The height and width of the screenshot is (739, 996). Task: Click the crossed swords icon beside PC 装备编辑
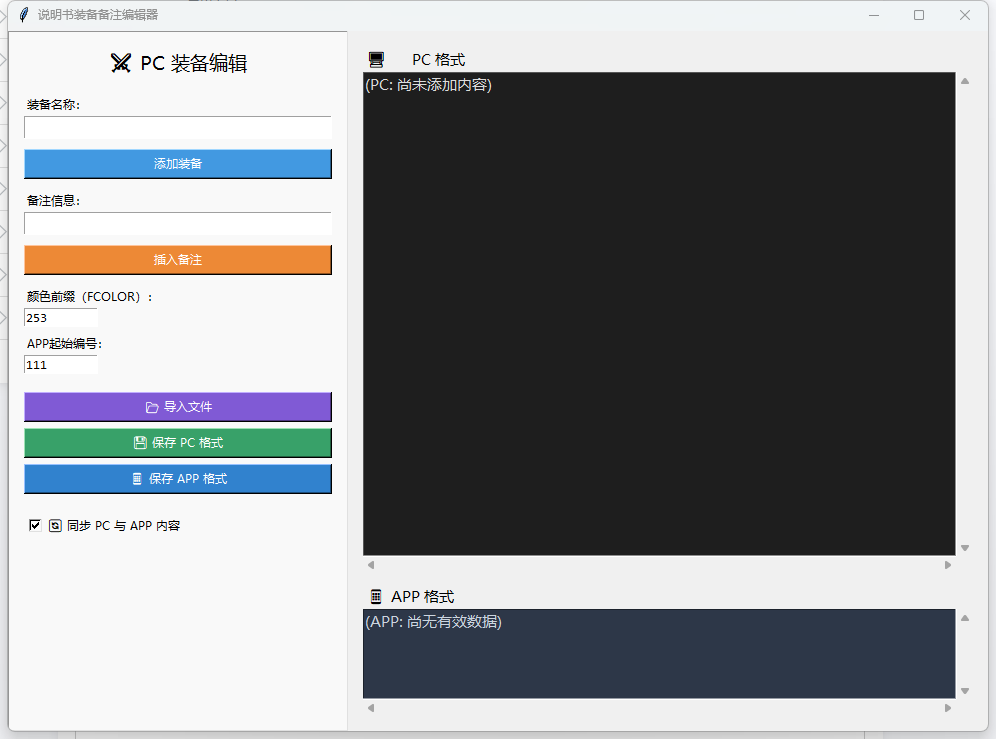point(121,63)
